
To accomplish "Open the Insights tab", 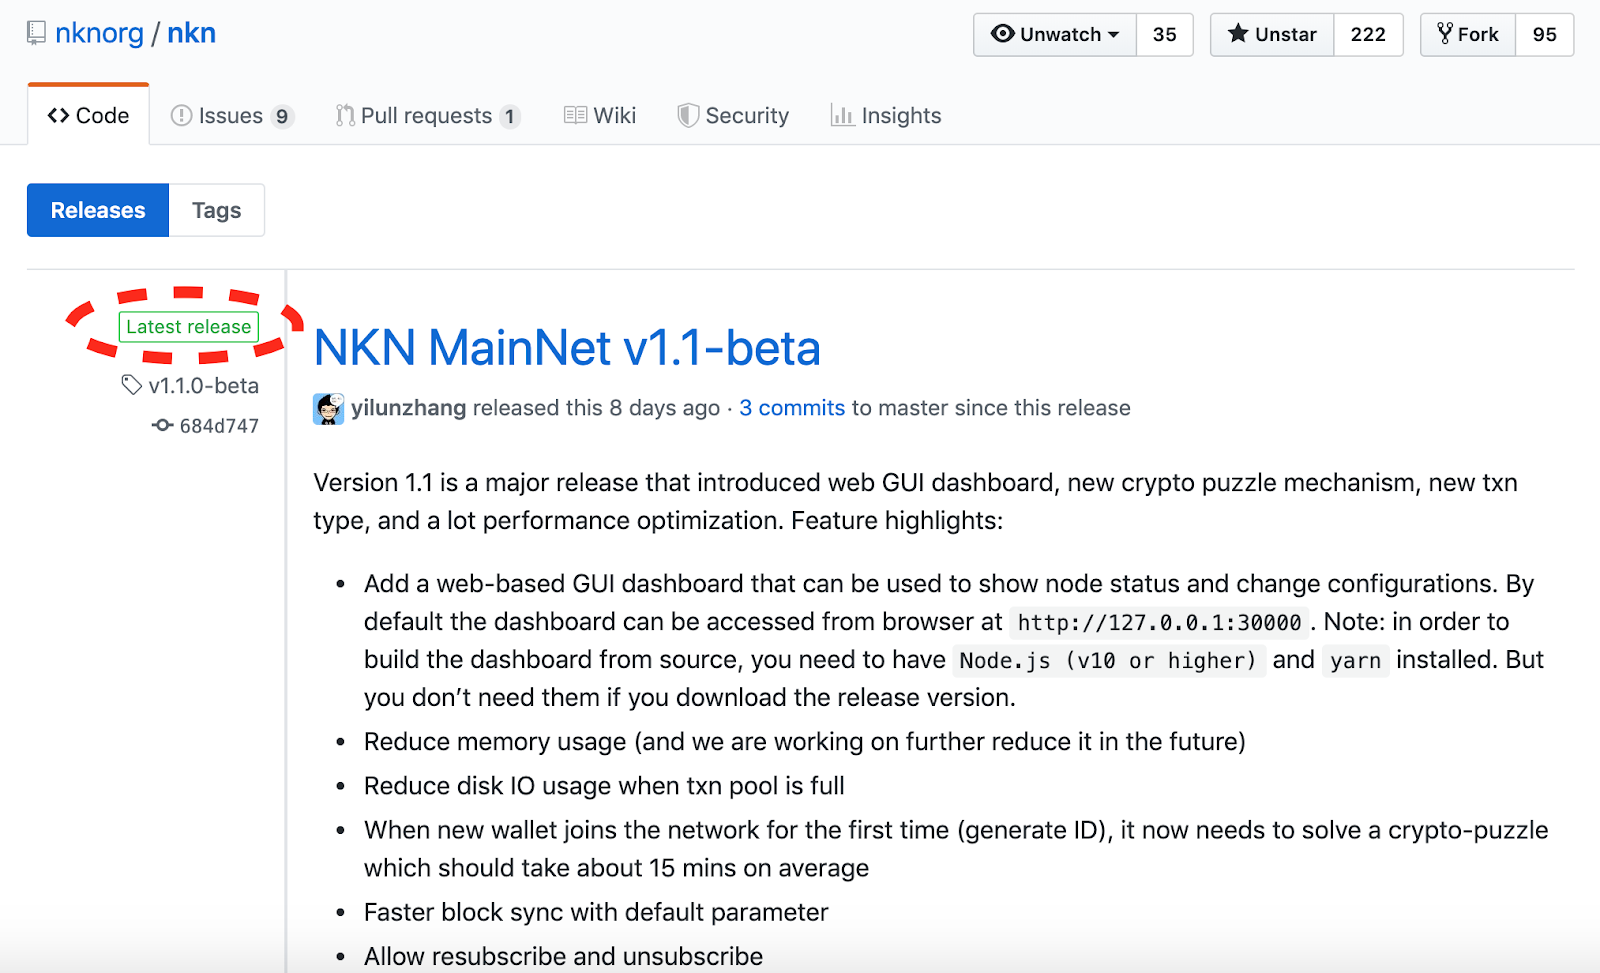I will point(886,116).
